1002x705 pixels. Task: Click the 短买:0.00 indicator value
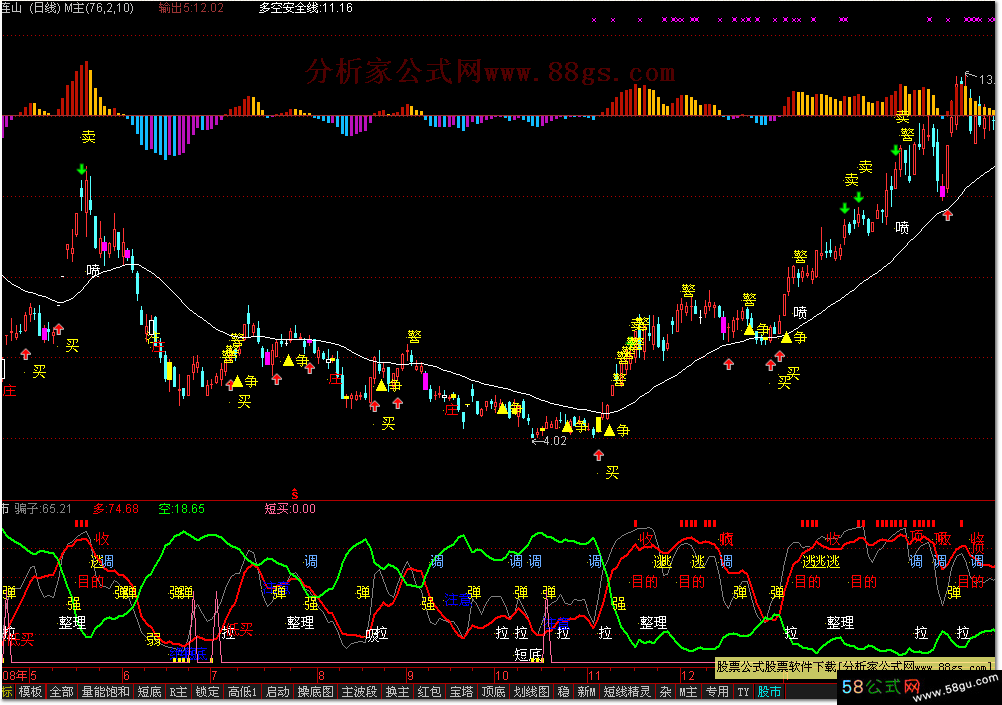[290, 509]
